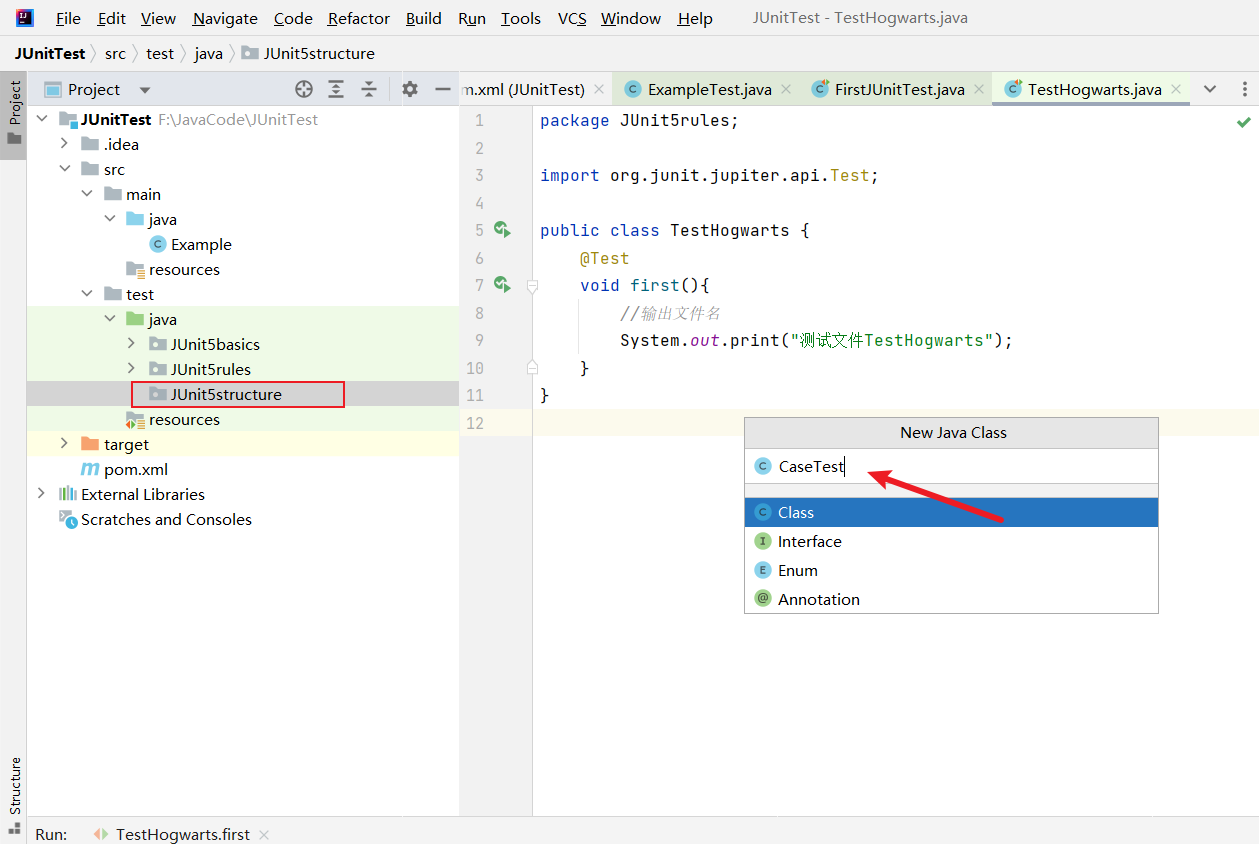Screen dimensions: 1259x844
Task: Select pom.xml in the project tree
Action: pos(135,469)
